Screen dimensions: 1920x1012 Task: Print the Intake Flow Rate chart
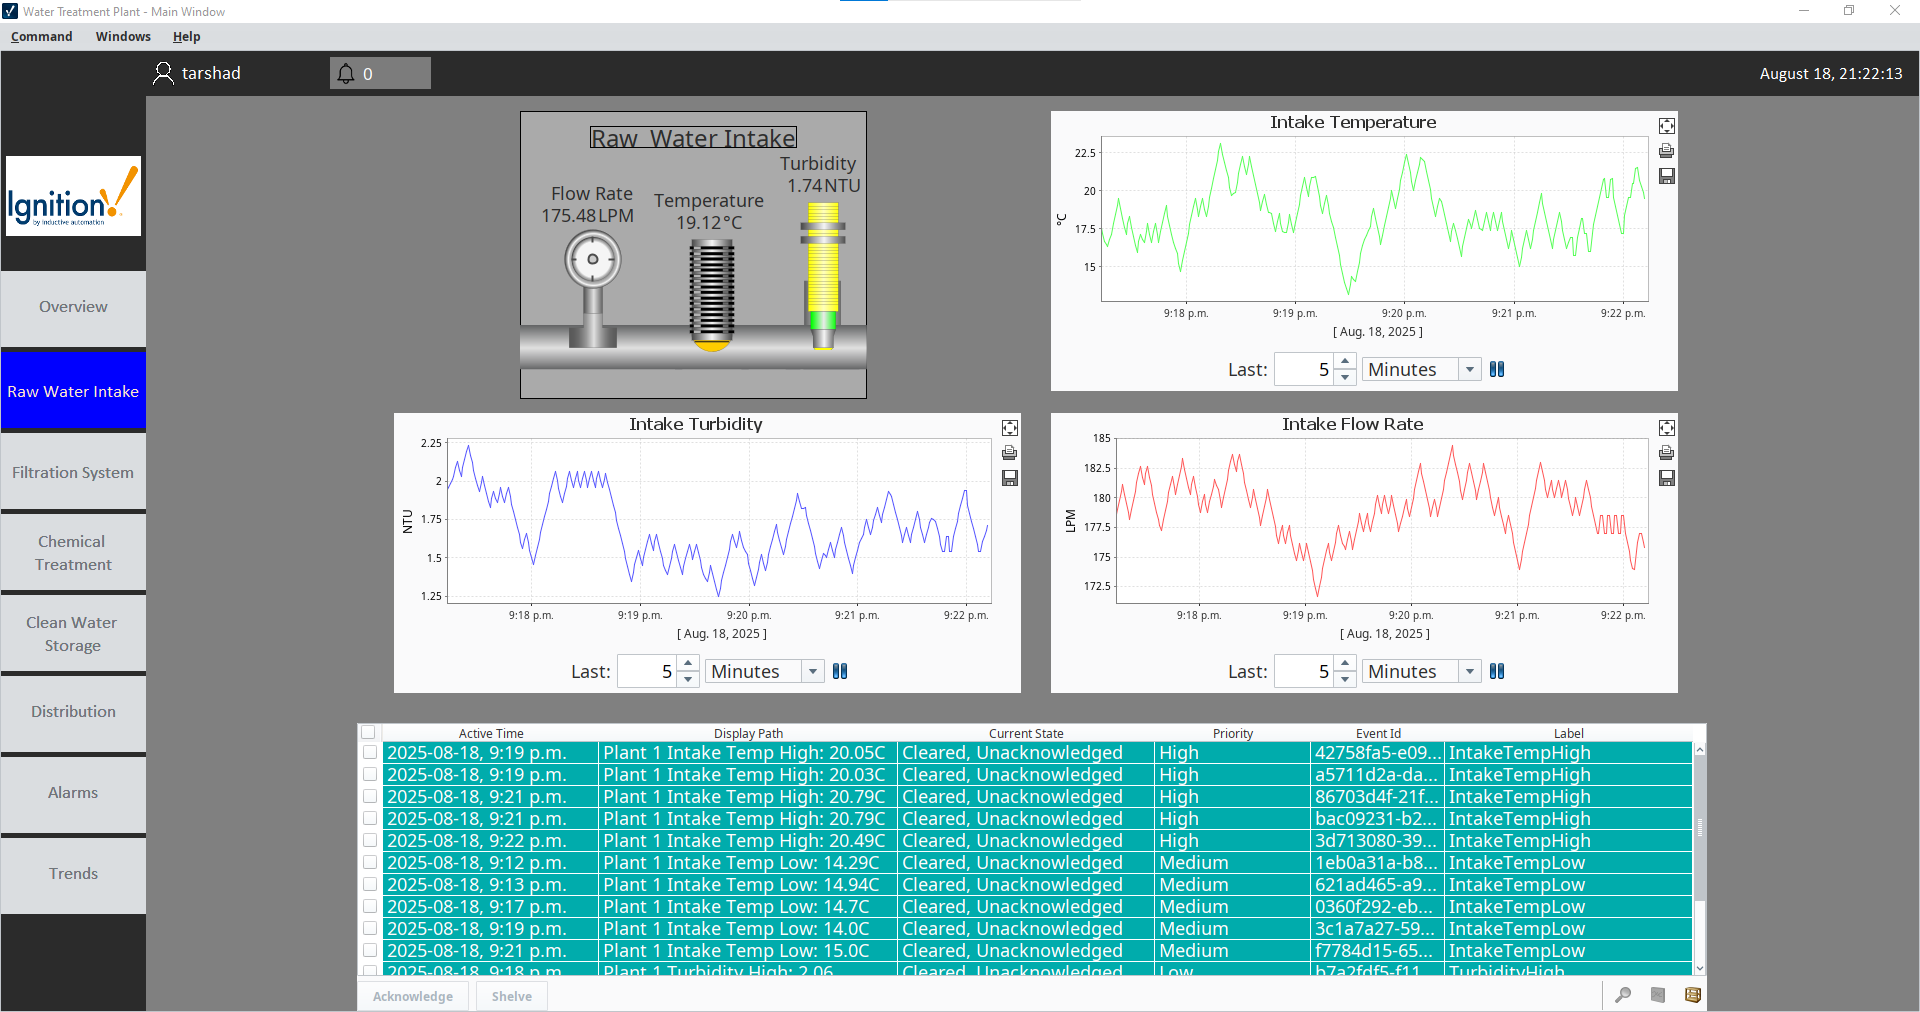[1666, 453]
